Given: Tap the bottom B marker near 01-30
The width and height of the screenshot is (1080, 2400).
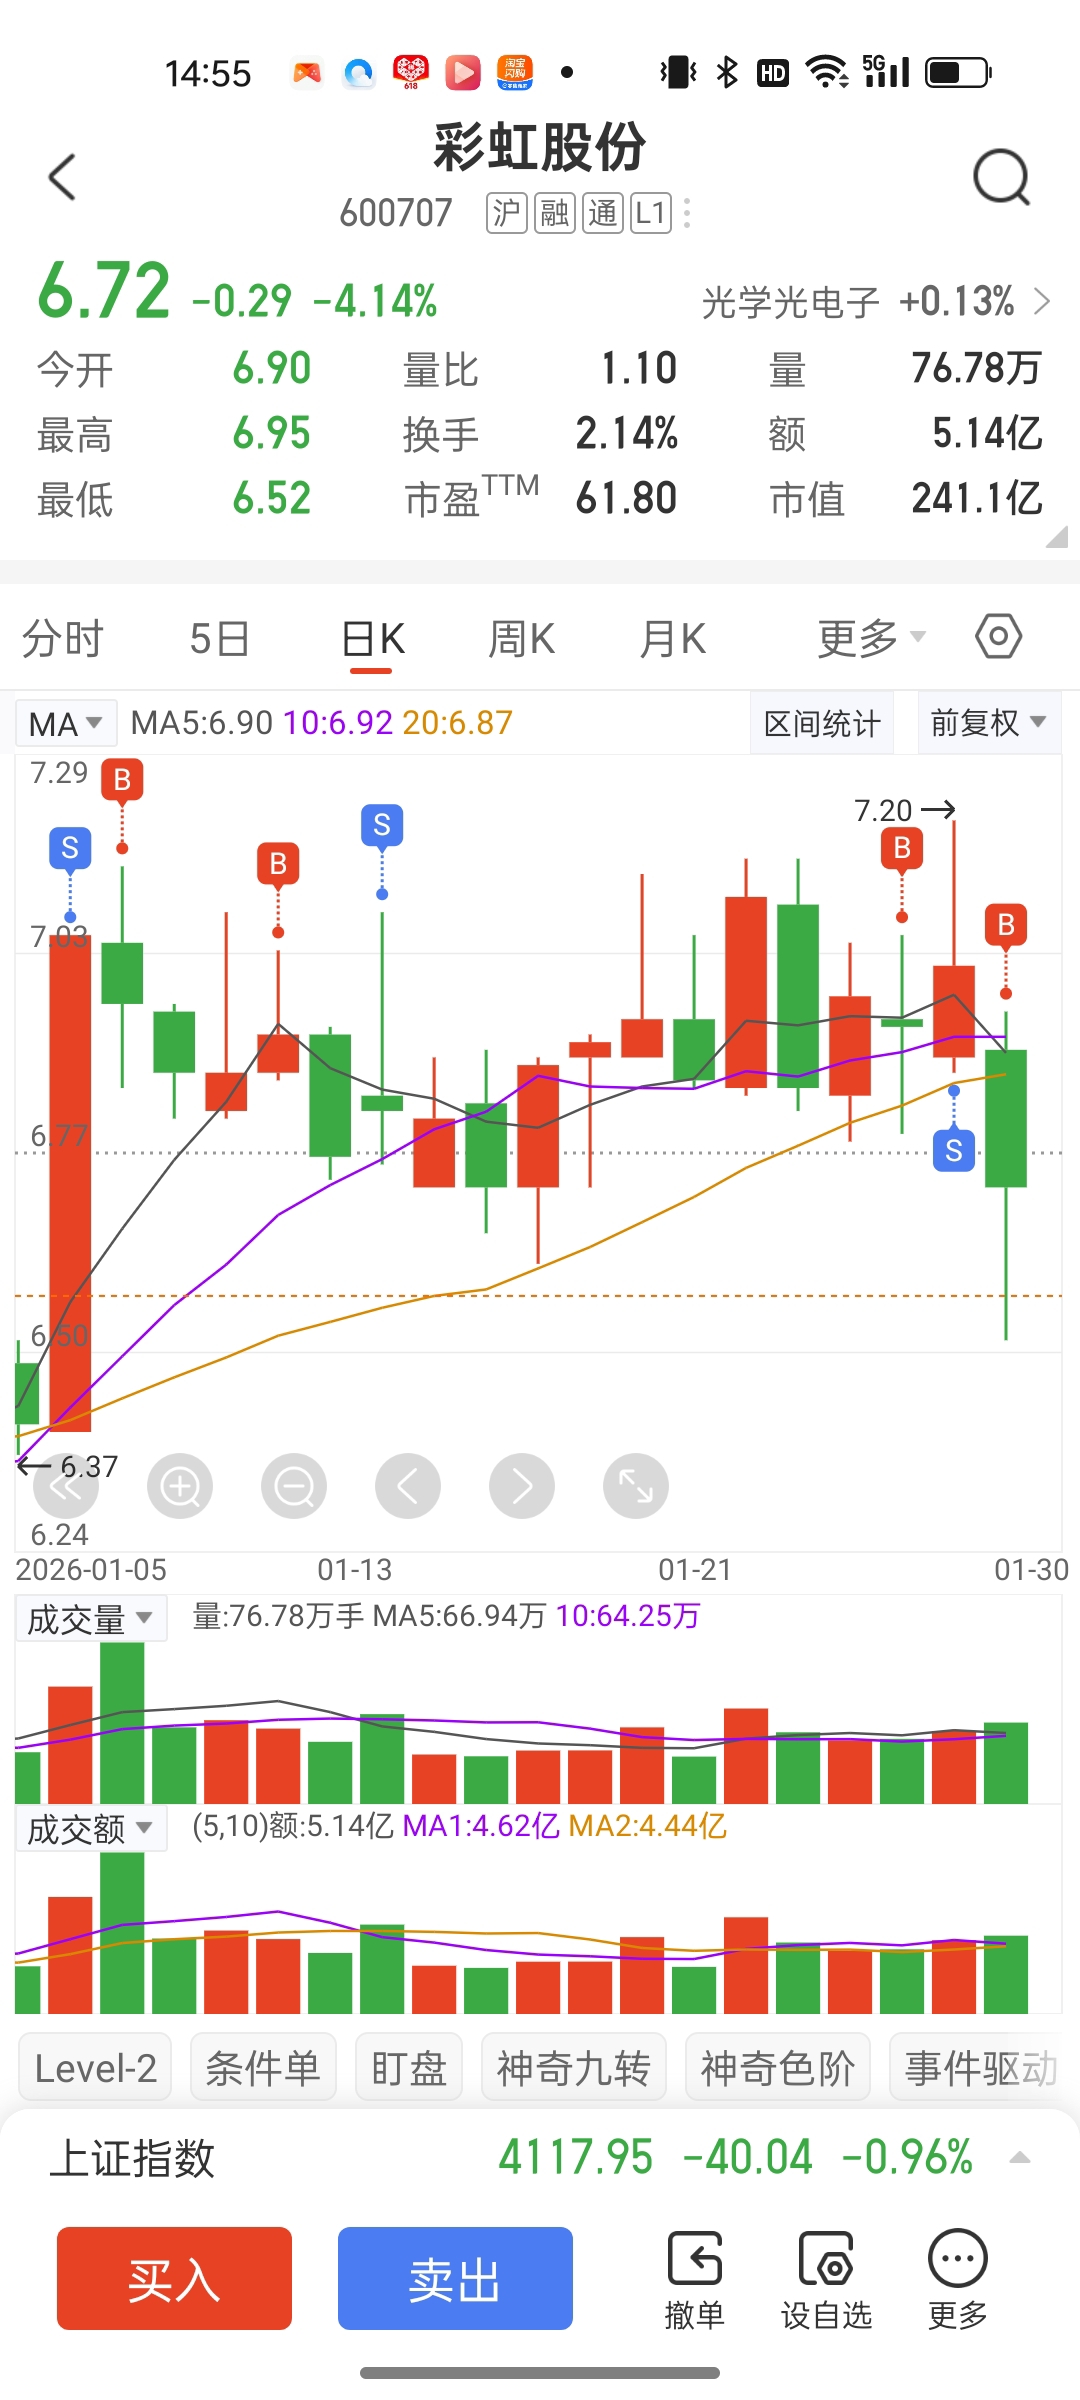Looking at the screenshot, I should click(x=1006, y=925).
